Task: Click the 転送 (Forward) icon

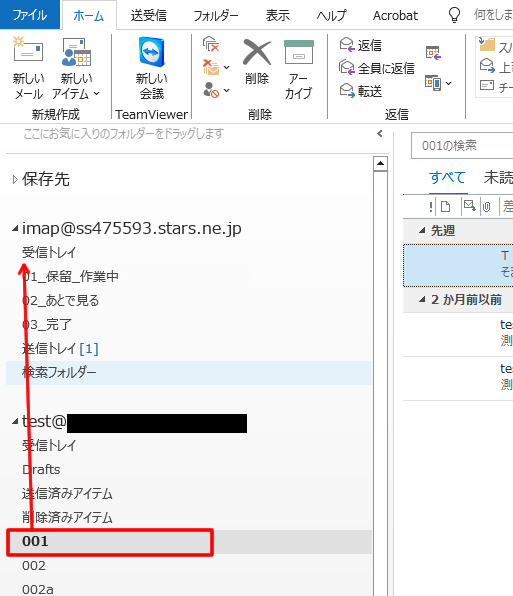Action: [x=361, y=91]
